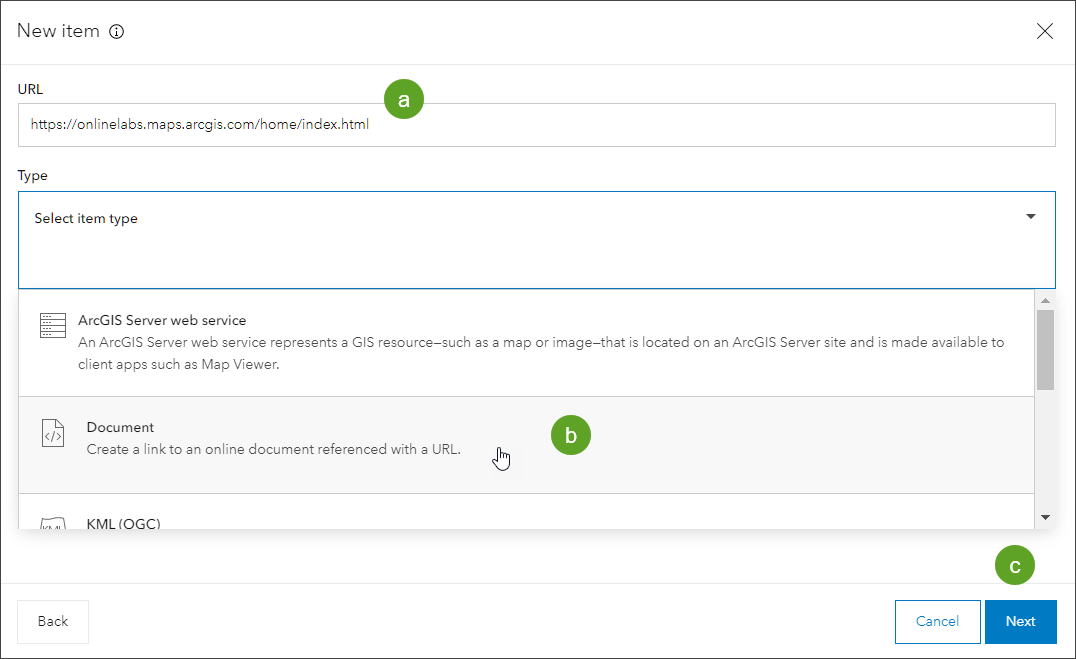Viewport: 1076px width, 659px height.
Task: Click the info icon beside New item
Action: pos(116,31)
